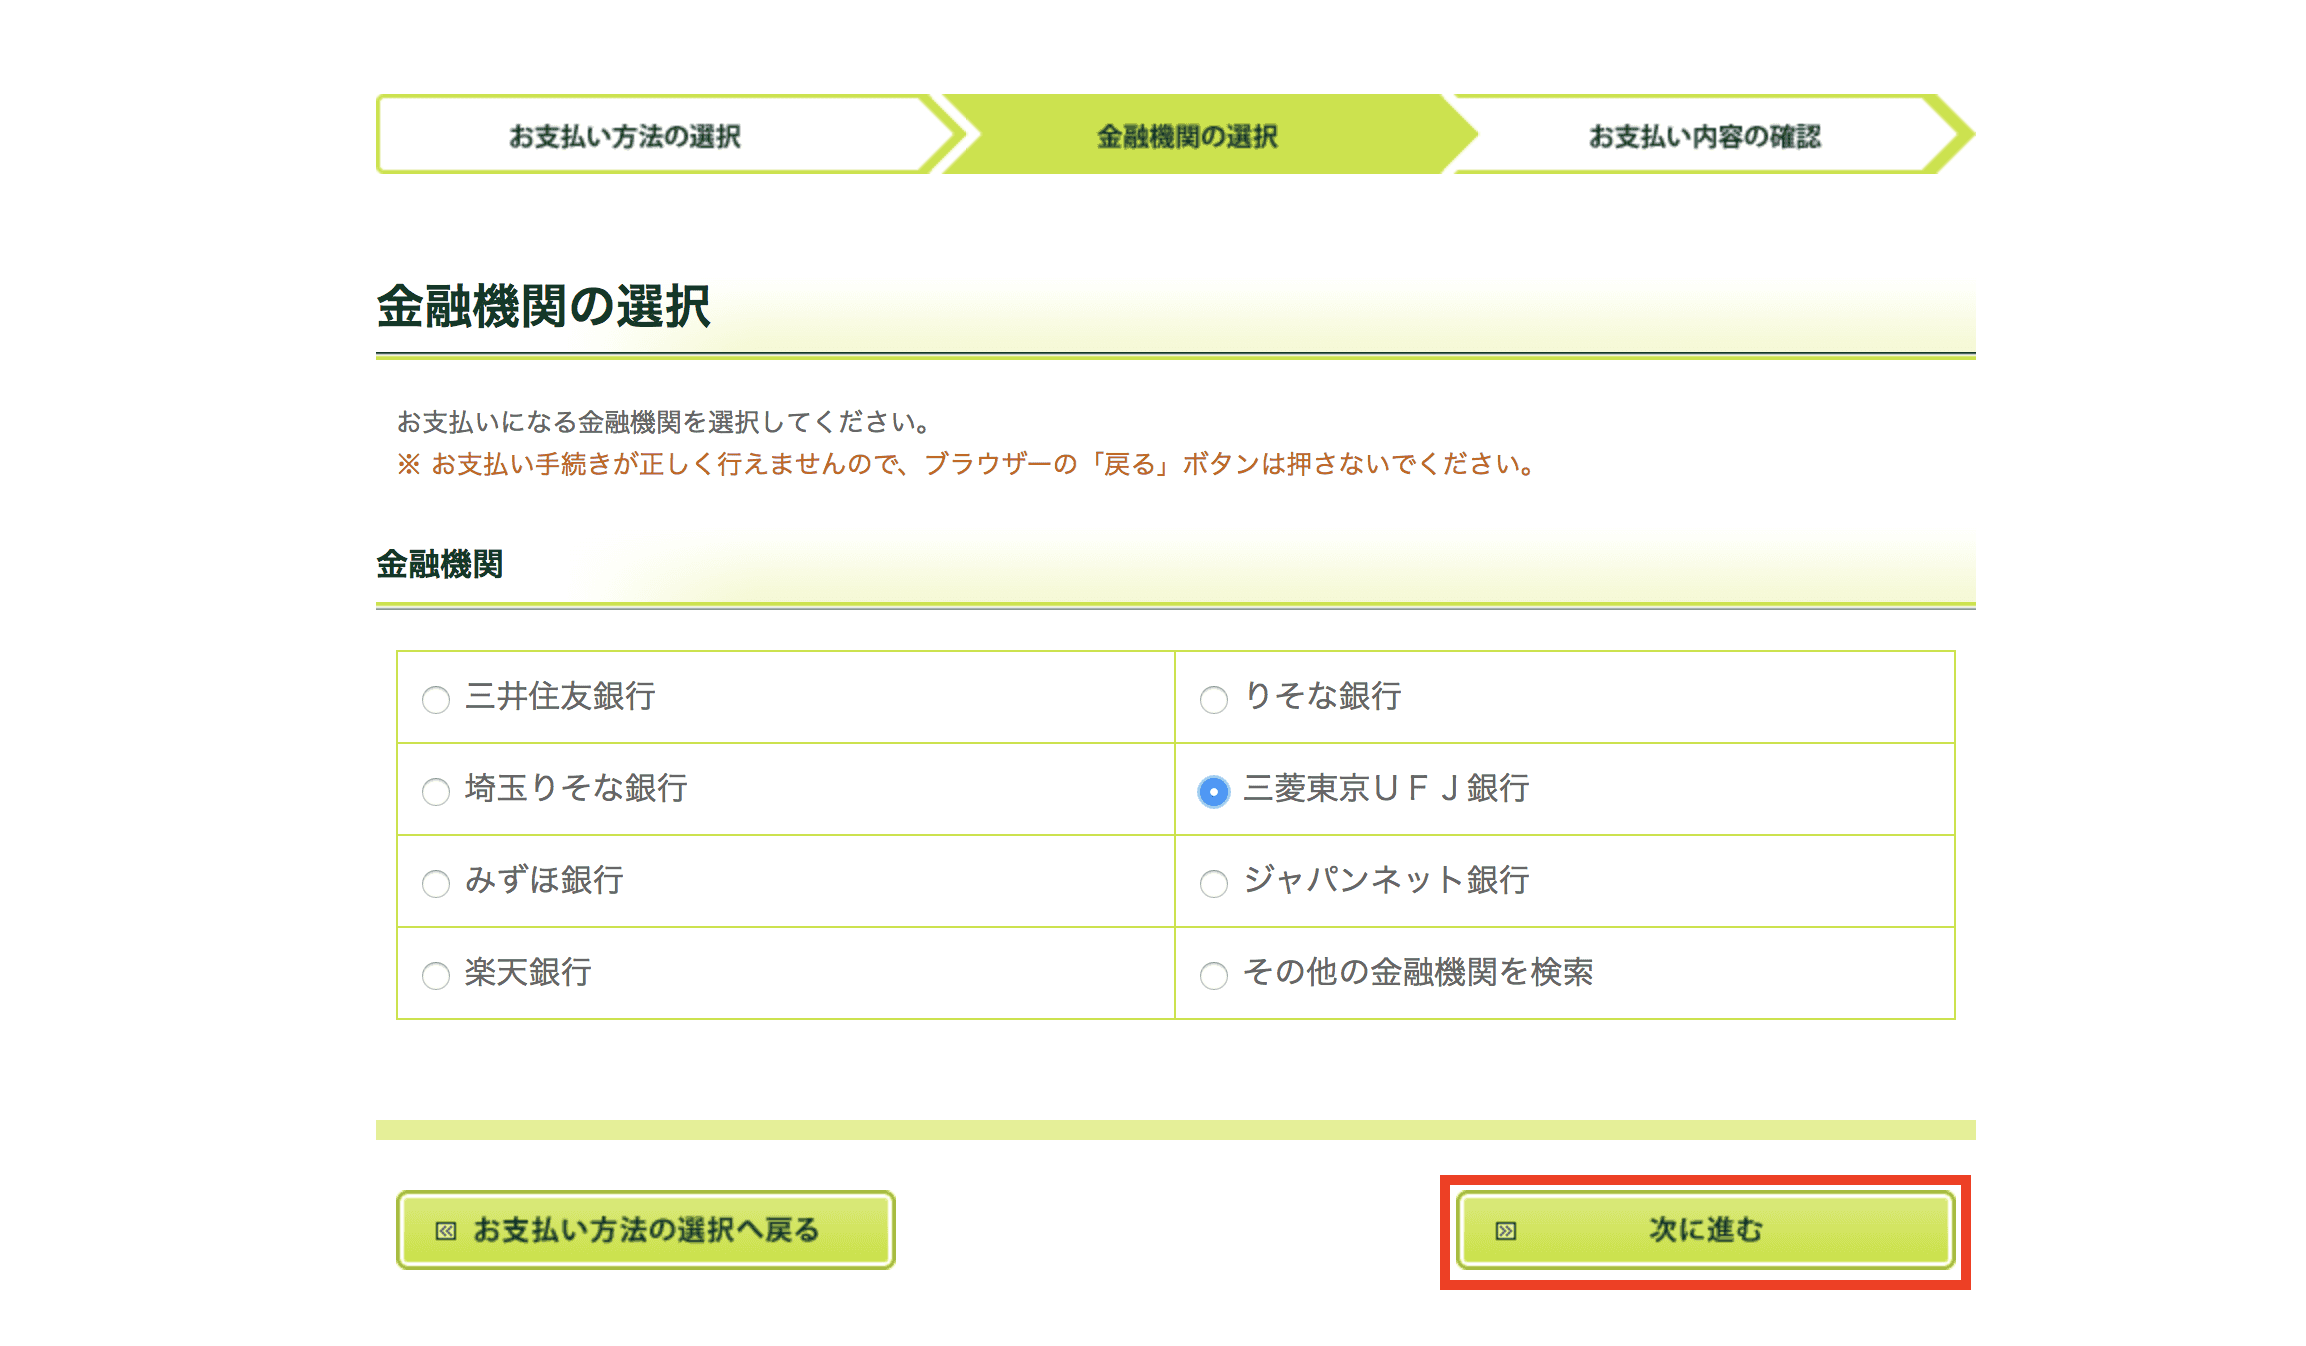The image size is (2306, 1346).
Task: Choose the ジャパンネット銀行 radio option
Action: point(1214,883)
